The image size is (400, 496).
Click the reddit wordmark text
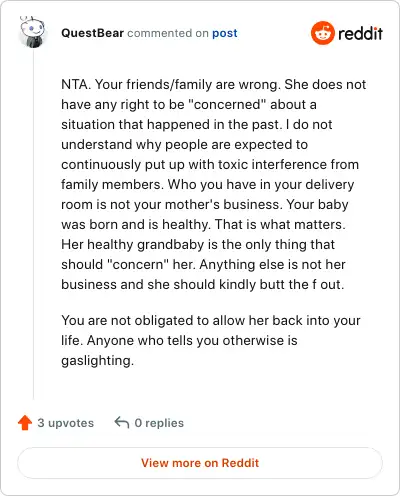tap(360, 33)
